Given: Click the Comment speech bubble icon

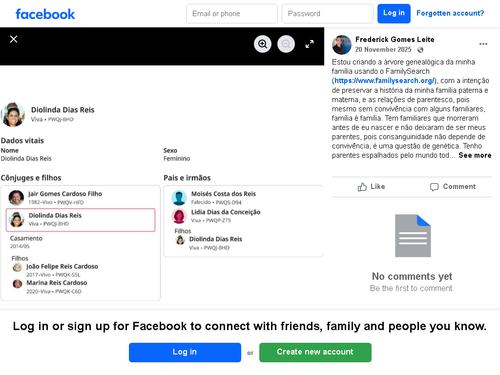Looking at the screenshot, I should pyautogui.click(x=434, y=187).
